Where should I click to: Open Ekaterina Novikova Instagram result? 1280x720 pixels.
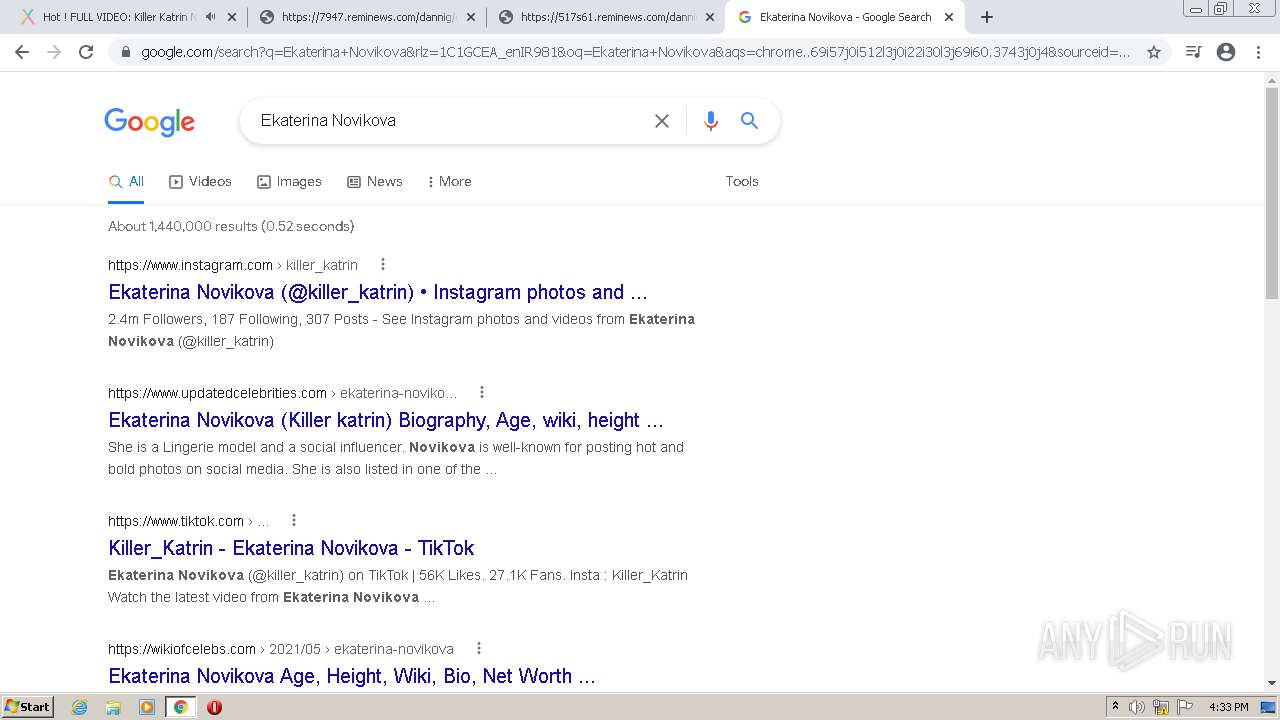pos(378,293)
